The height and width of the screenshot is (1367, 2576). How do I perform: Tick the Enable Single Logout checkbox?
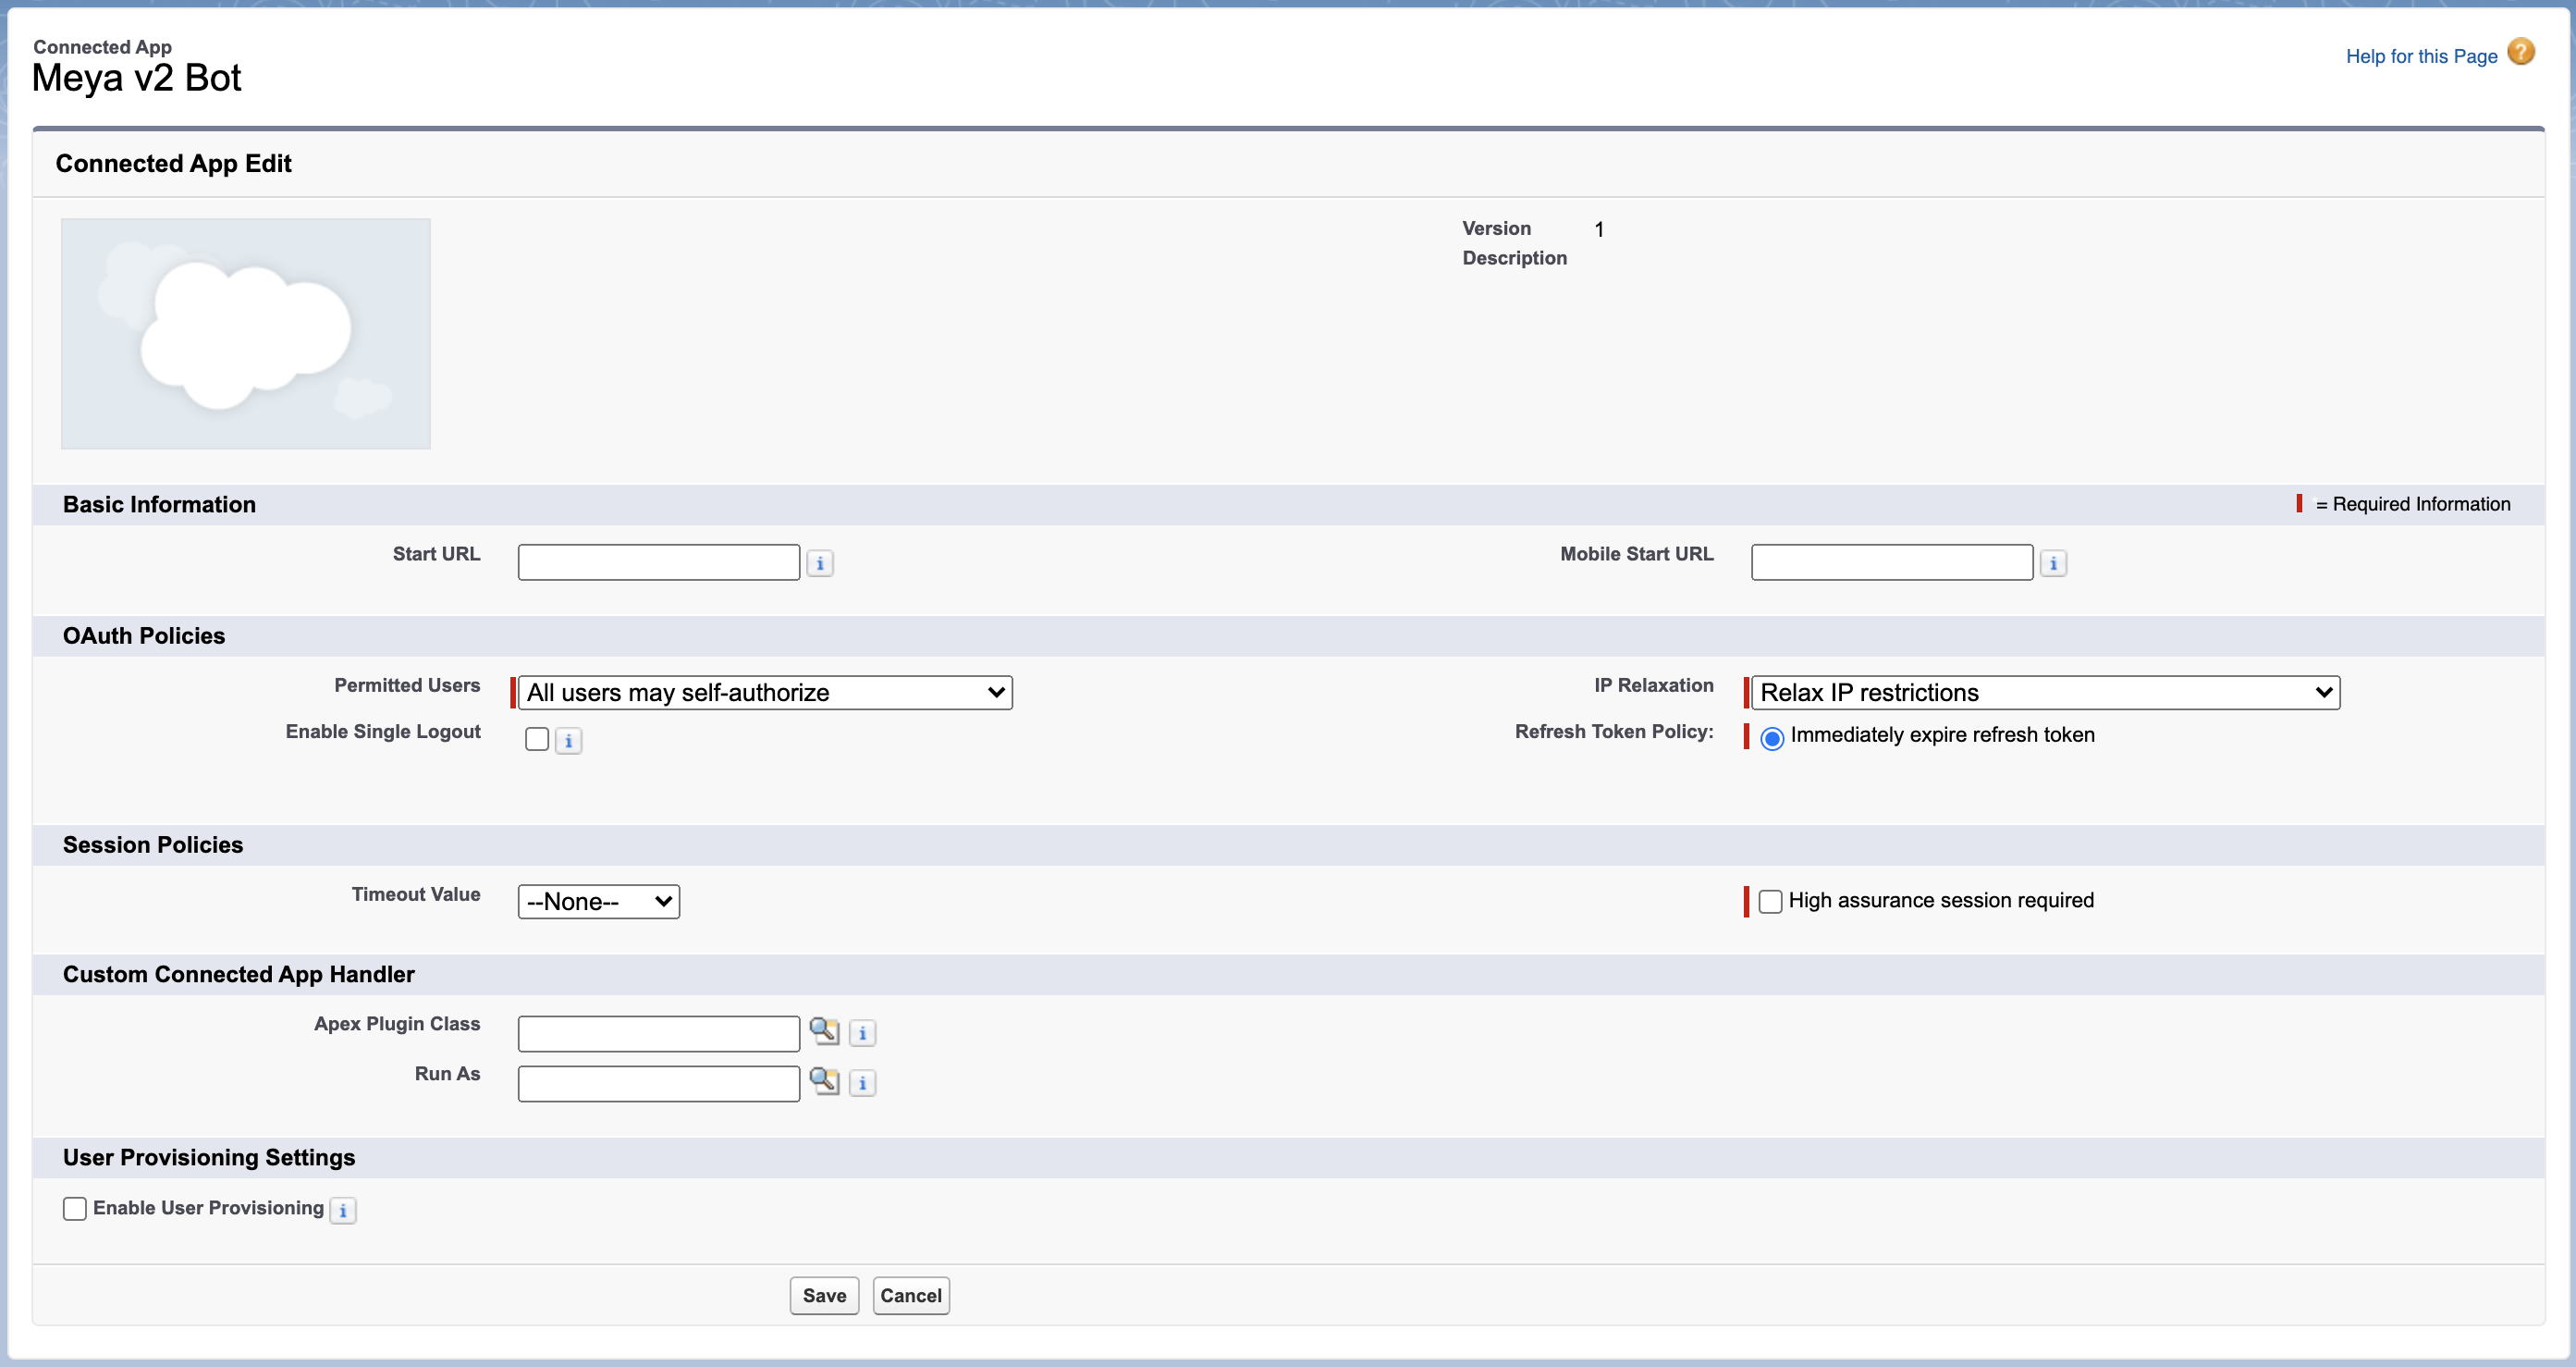coord(537,739)
